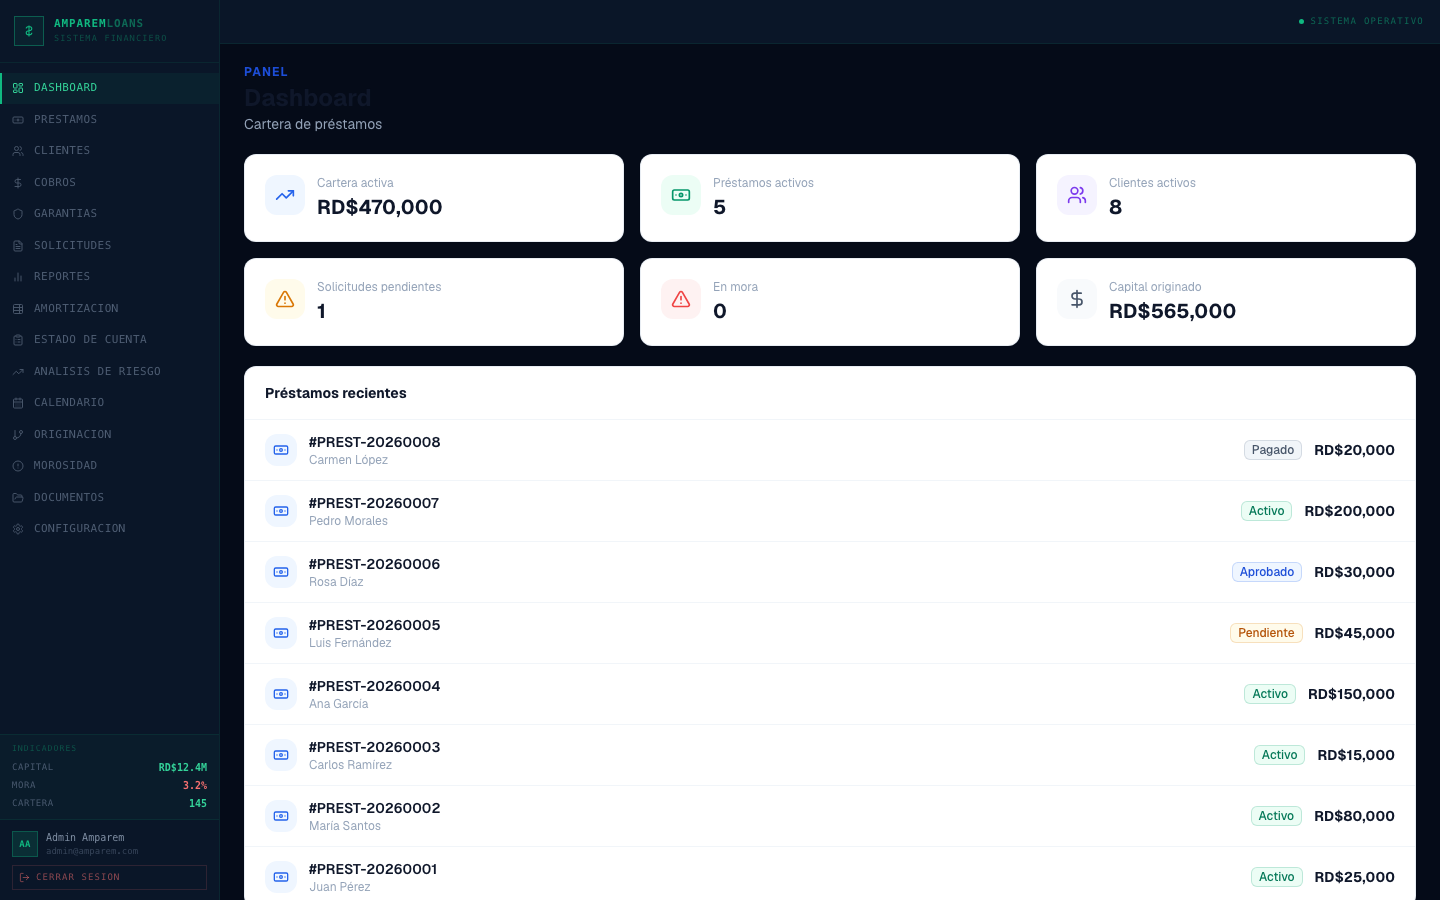Click the AmparemLoans logo icon
This screenshot has height=900, width=1440.
click(29, 31)
